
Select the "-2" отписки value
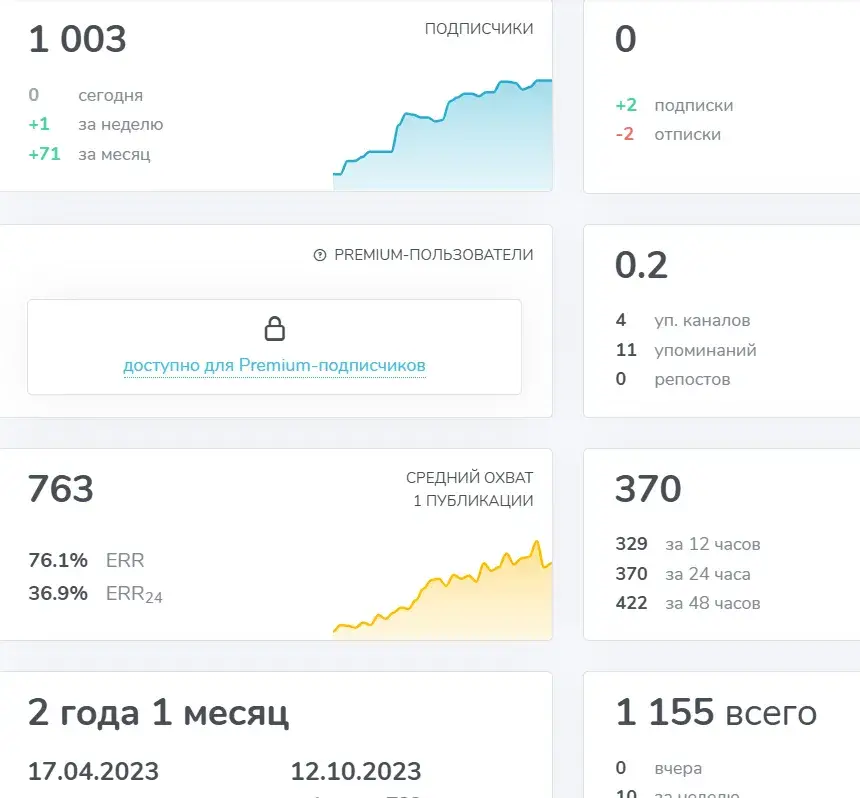(x=625, y=134)
